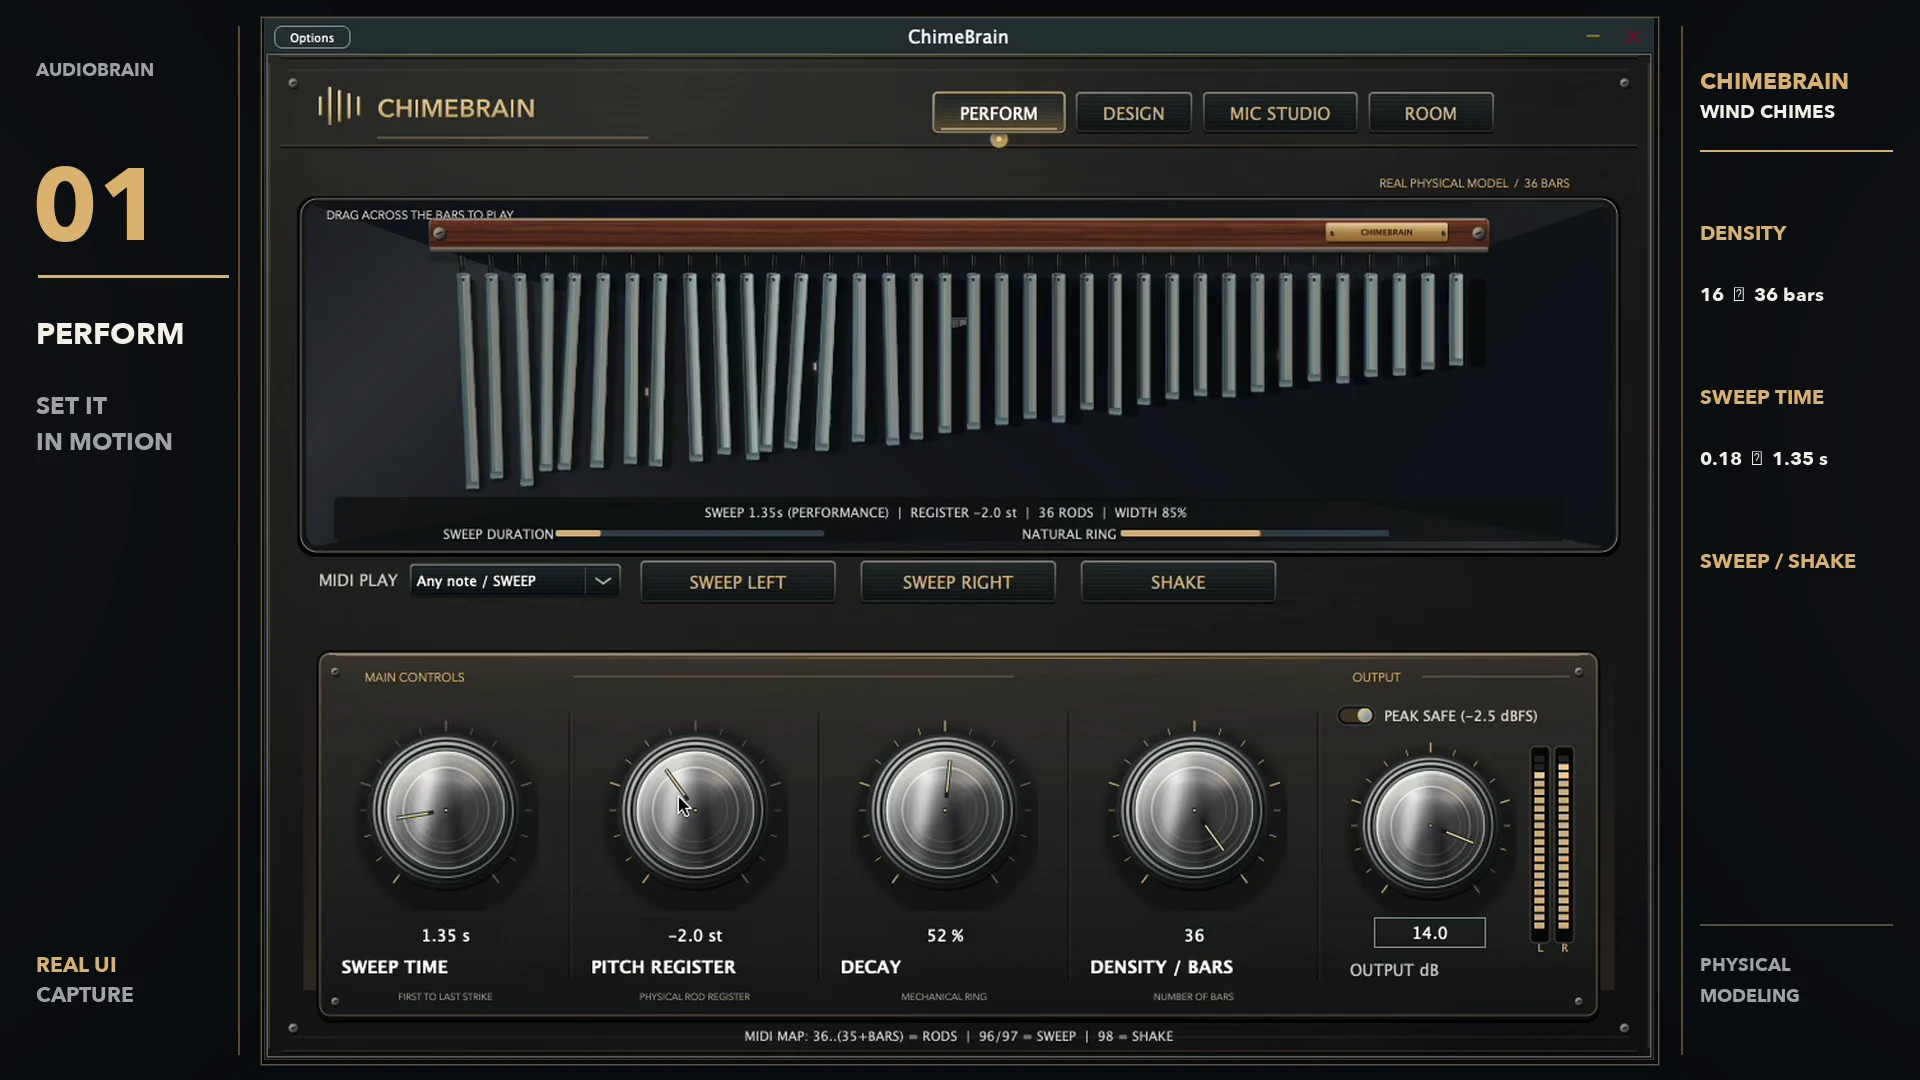Screen dimensions: 1920x1080
Task: Open the Options menu
Action: tap(312, 38)
